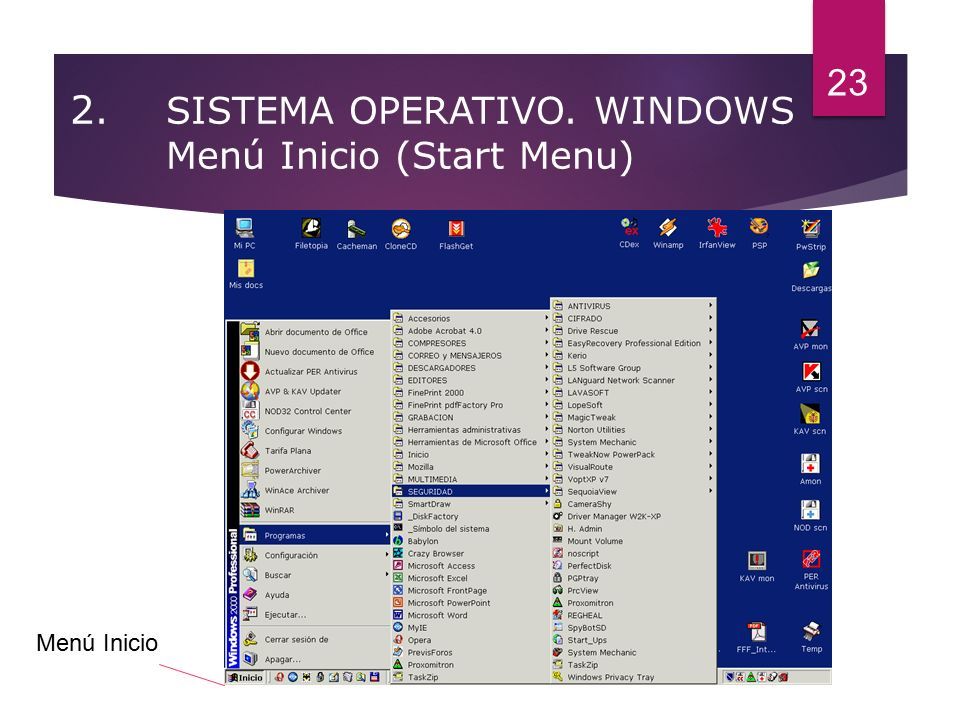This screenshot has width=960, height=720.
Task: Open WinRAR from start menu
Action: point(313,510)
